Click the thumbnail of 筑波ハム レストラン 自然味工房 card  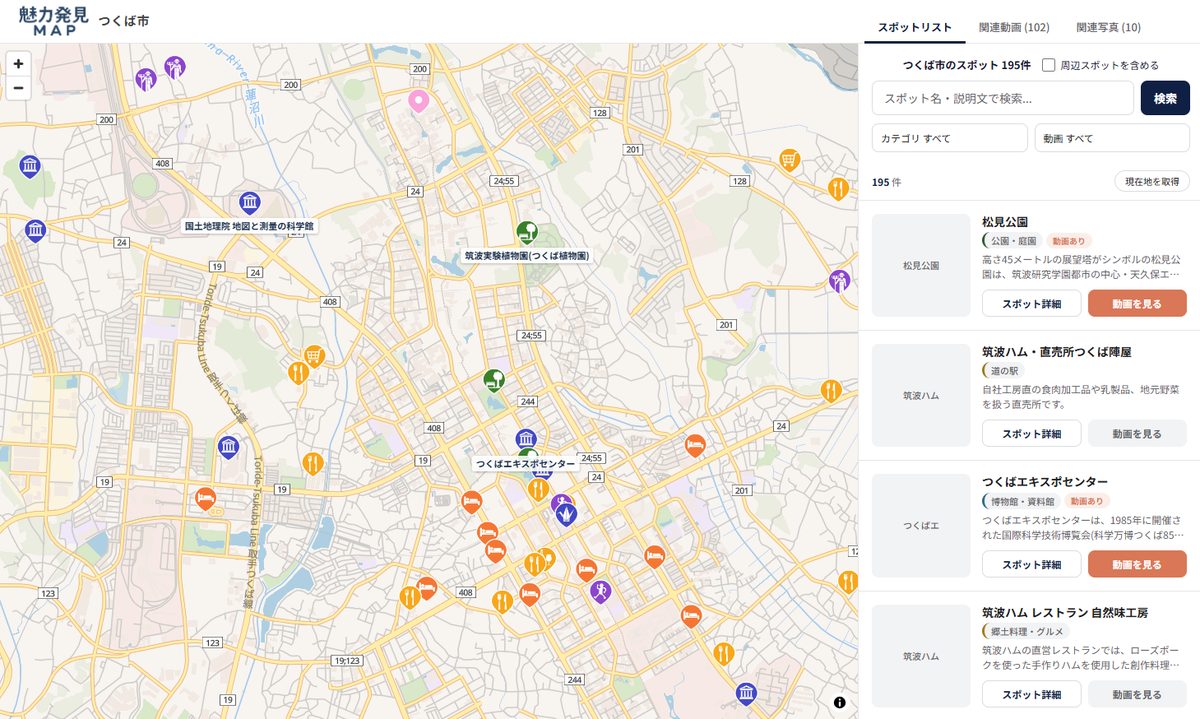point(921,656)
